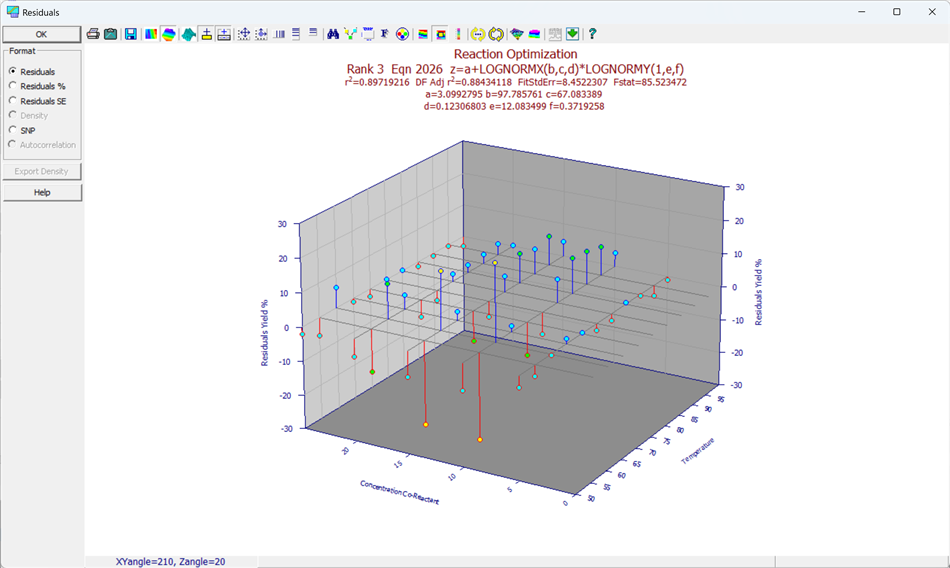Image resolution: width=950 pixels, height=568 pixels.
Task: Click the teal 3D surface plot icon
Action: pyautogui.click(x=189, y=34)
